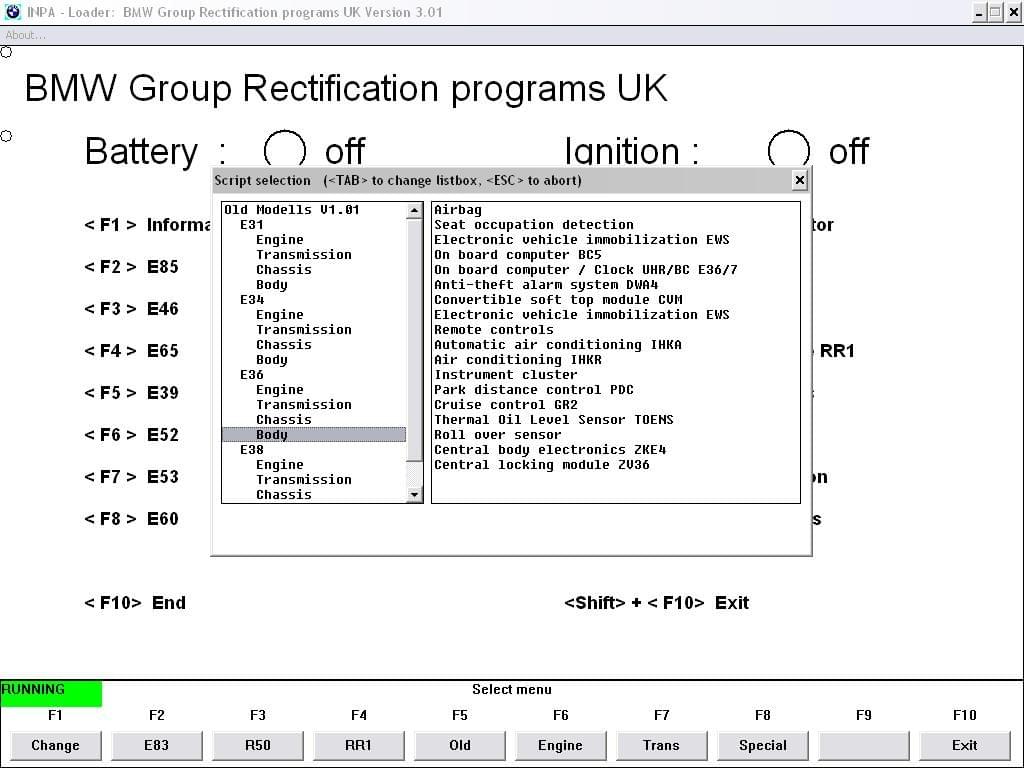This screenshot has width=1024, height=768.
Task: Choose Convertible soft top module CVM
Action: pyautogui.click(x=558, y=300)
